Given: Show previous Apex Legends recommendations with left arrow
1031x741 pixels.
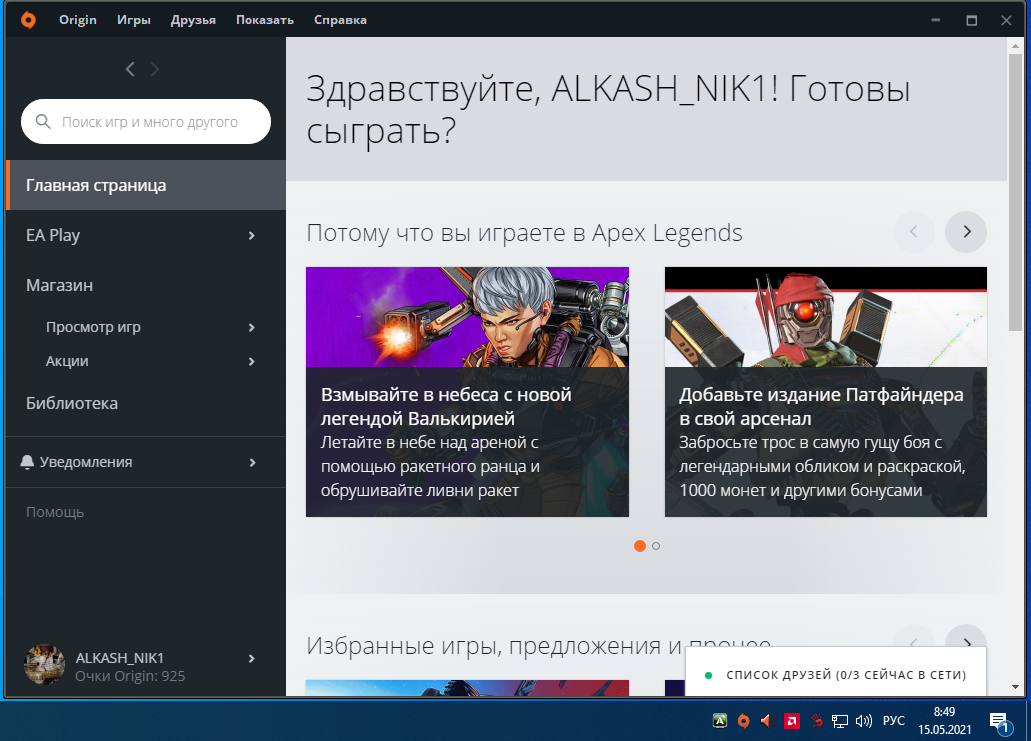Looking at the screenshot, I should [x=913, y=231].
